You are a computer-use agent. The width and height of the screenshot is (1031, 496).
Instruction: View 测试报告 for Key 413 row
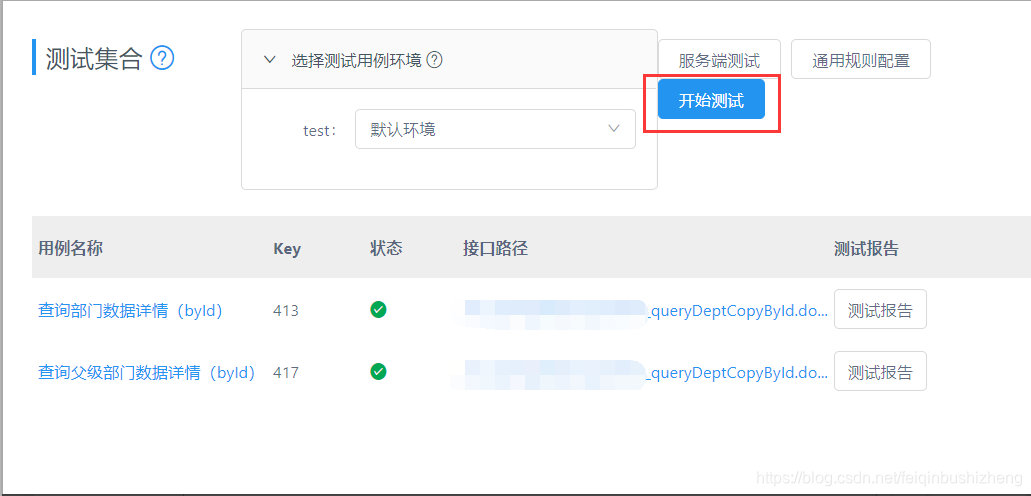[x=880, y=309]
